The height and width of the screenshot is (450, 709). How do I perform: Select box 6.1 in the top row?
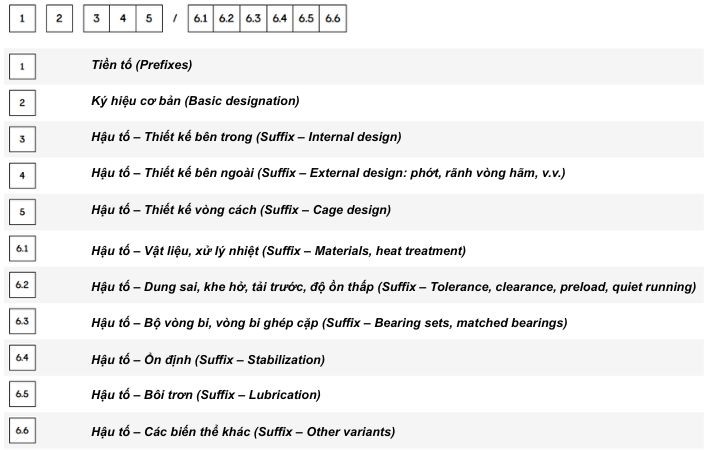pyautogui.click(x=201, y=19)
